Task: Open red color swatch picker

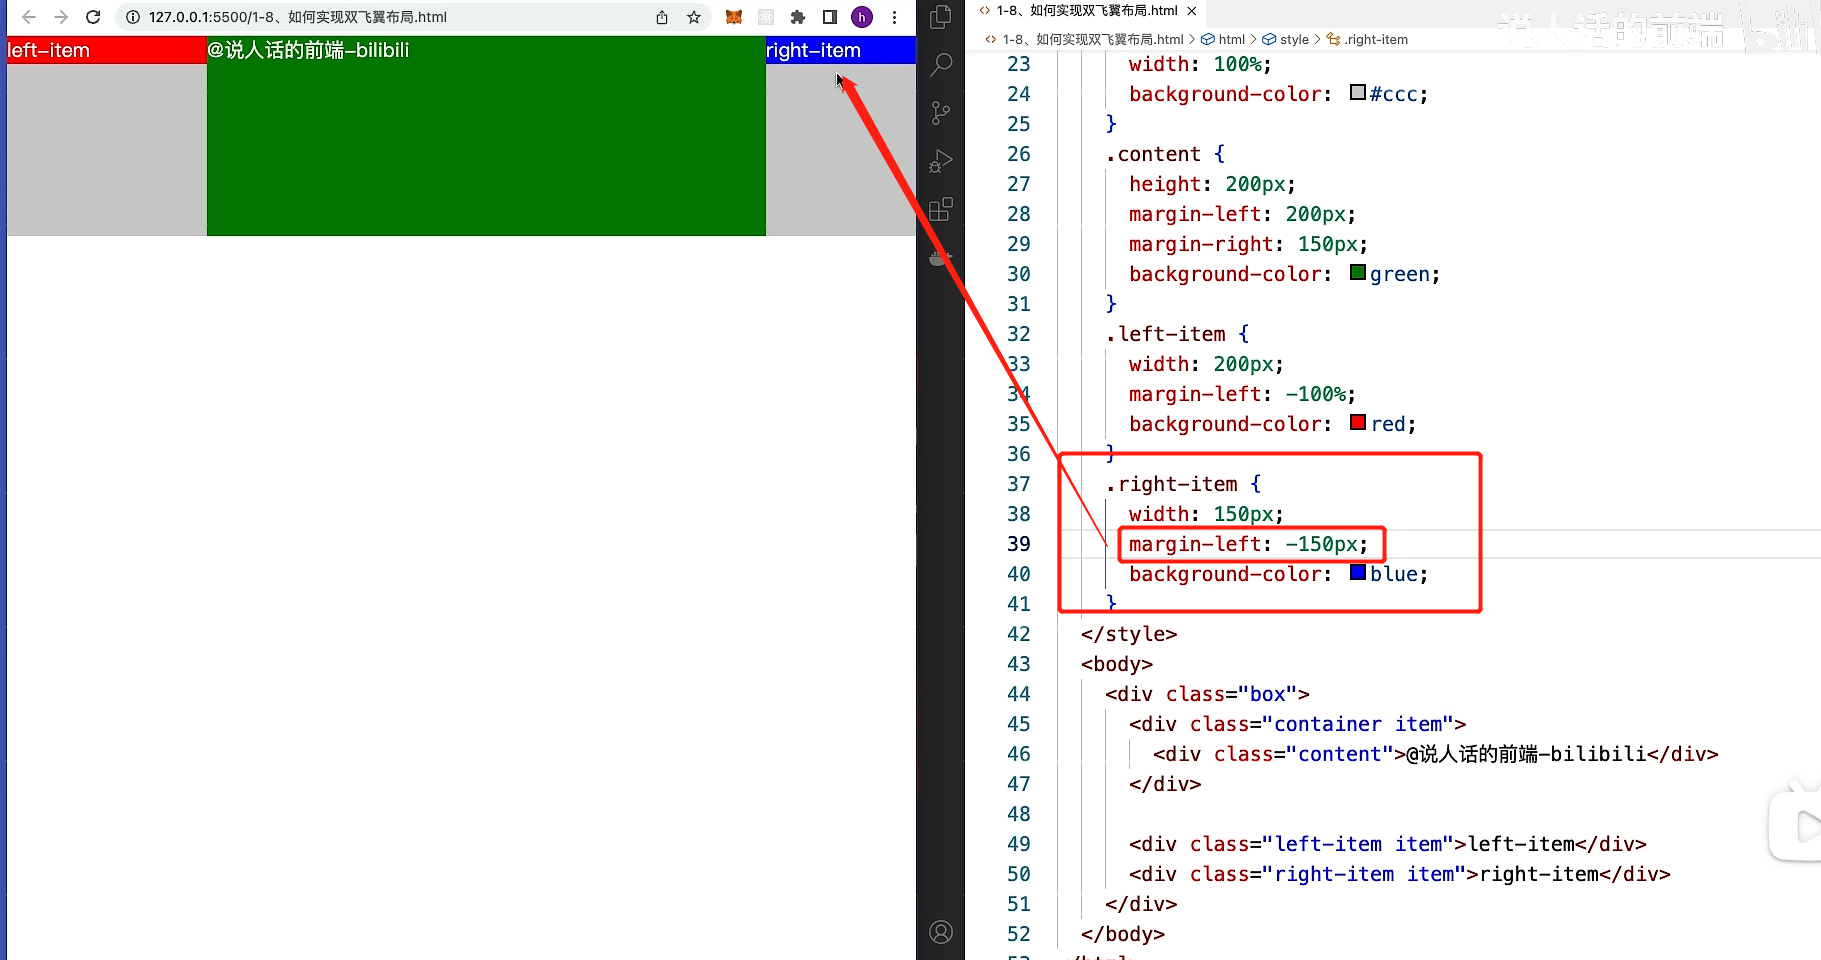Action: (x=1358, y=422)
